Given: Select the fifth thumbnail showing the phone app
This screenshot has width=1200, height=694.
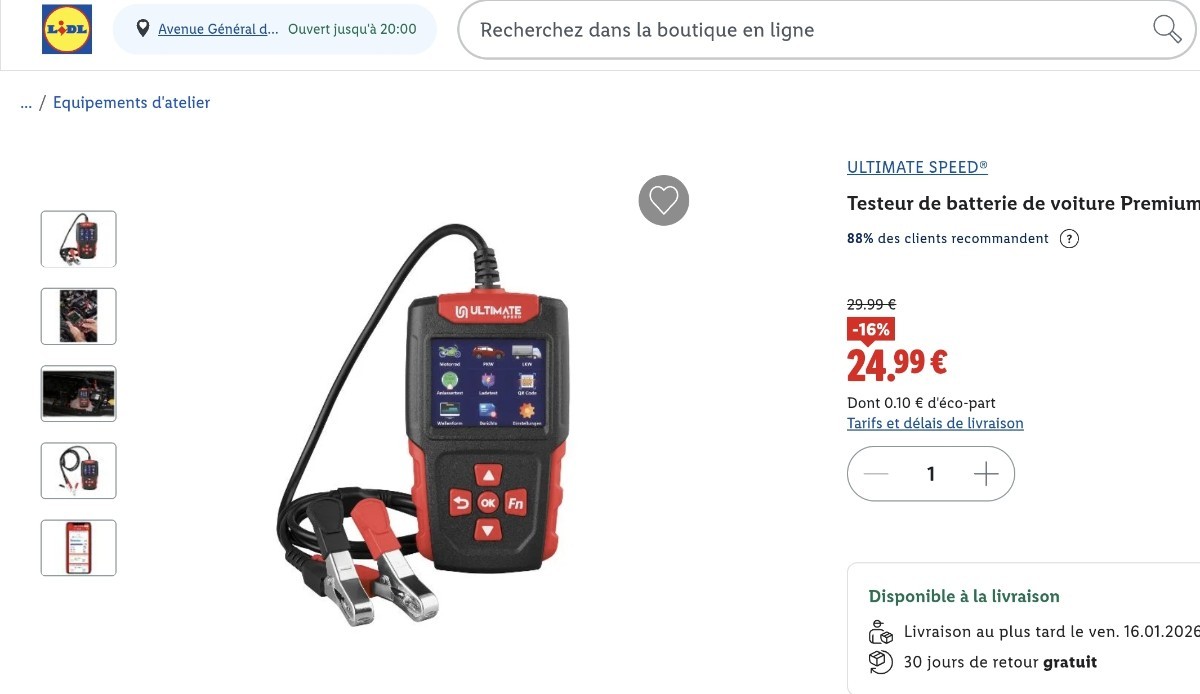Looking at the screenshot, I should click(78, 548).
